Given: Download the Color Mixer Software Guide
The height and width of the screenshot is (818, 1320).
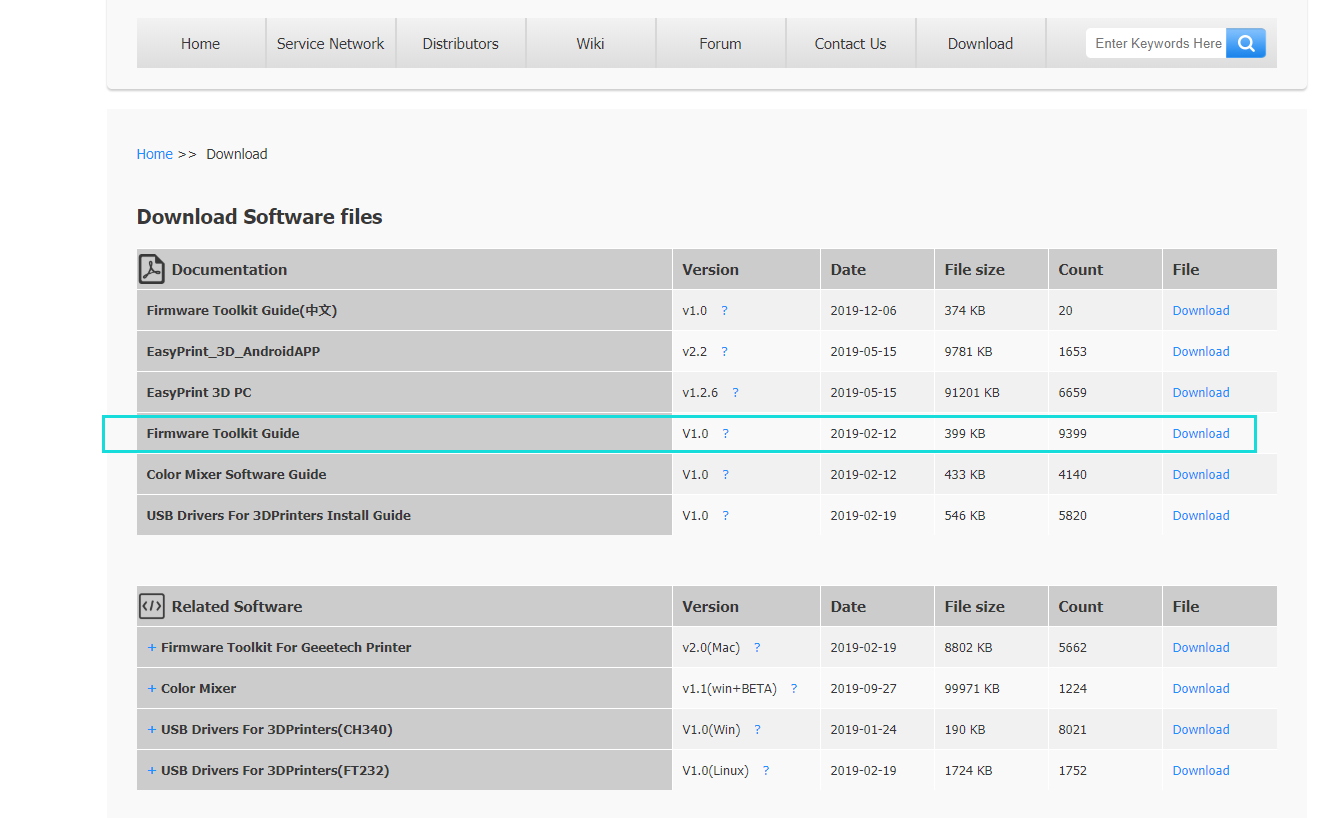Looking at the screenshot, I should 1200,475.
